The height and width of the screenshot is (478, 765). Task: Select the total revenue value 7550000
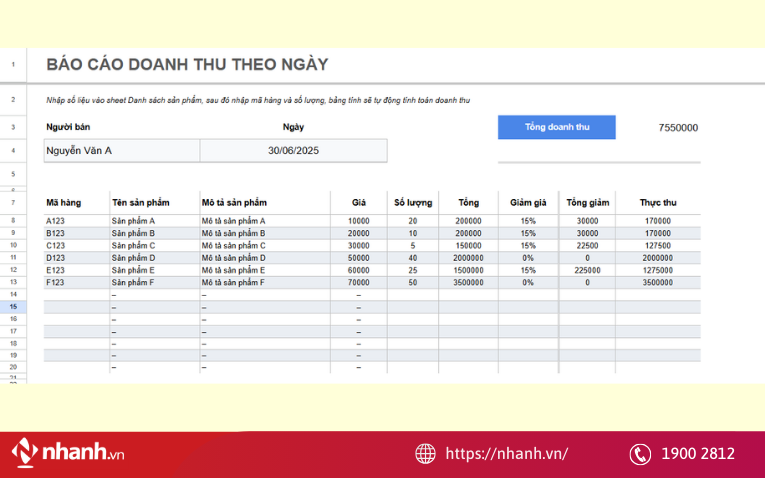[x=678, y=128]
